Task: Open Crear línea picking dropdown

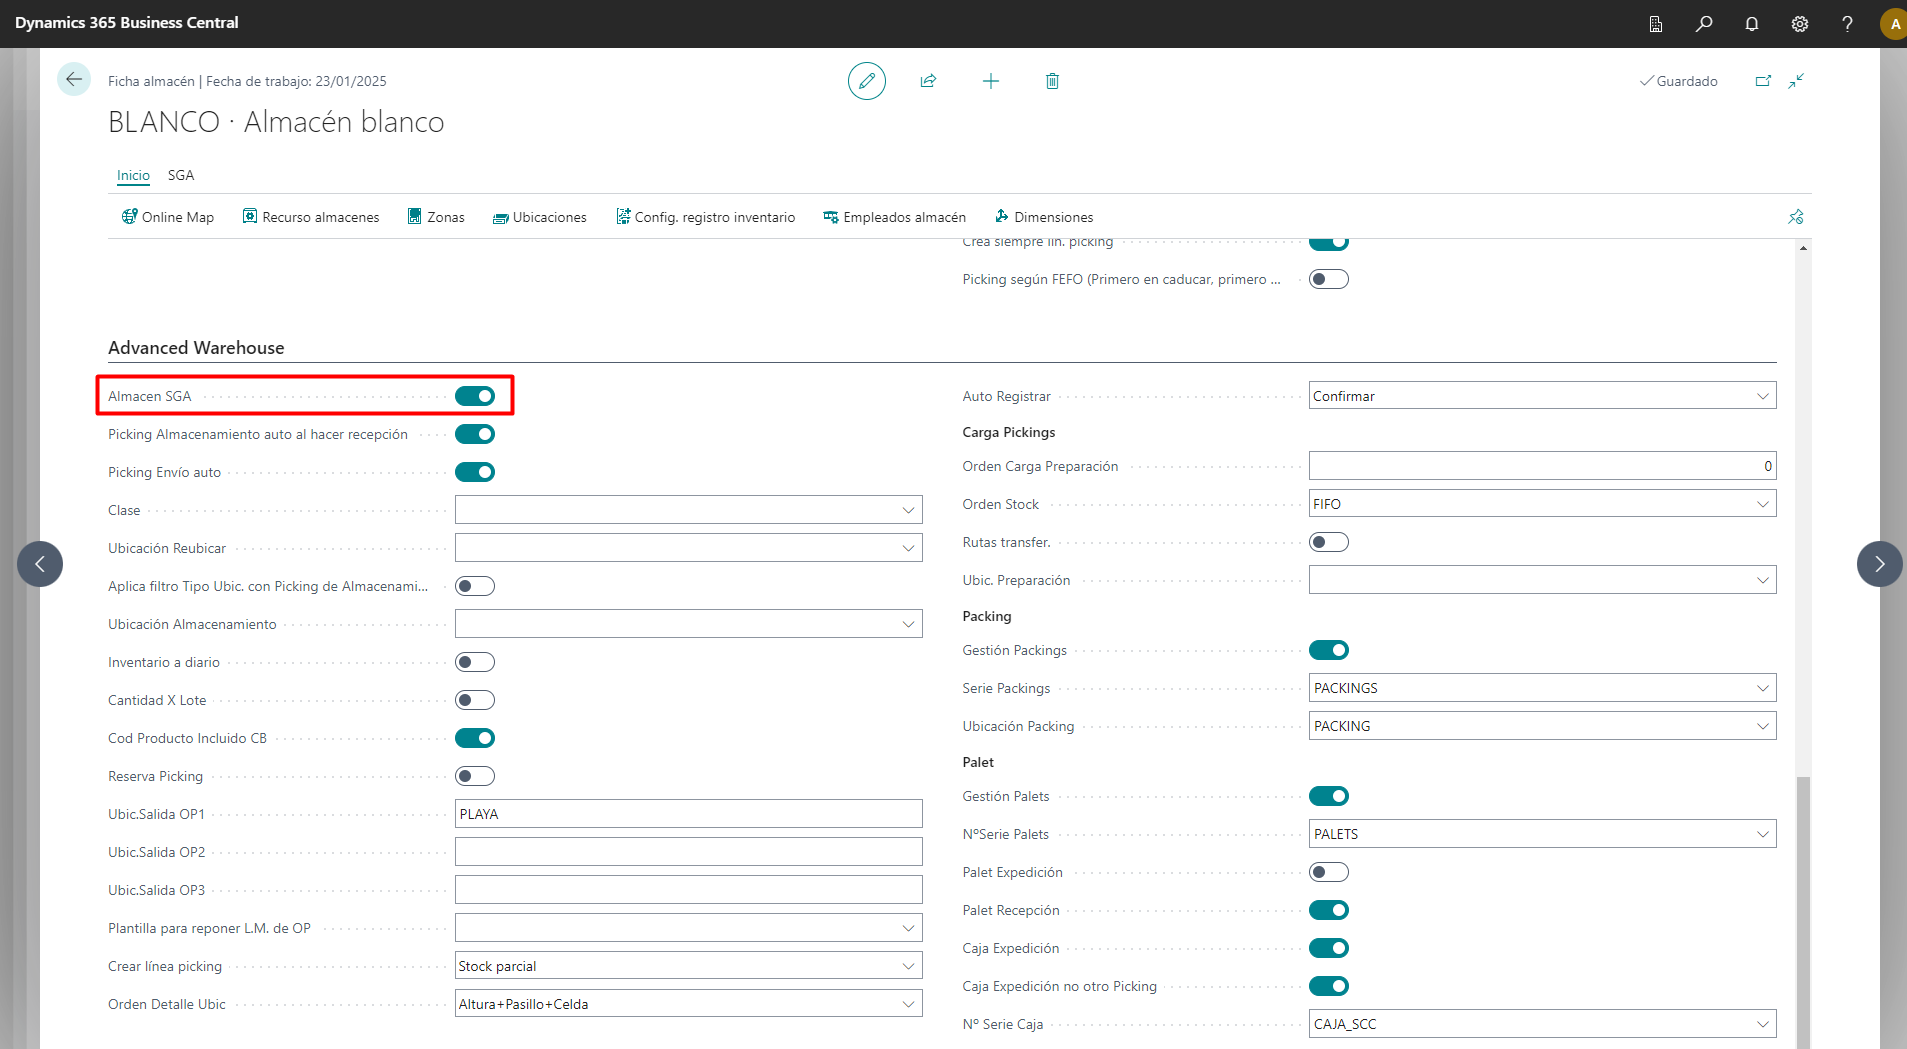Action: coord(688,966)
